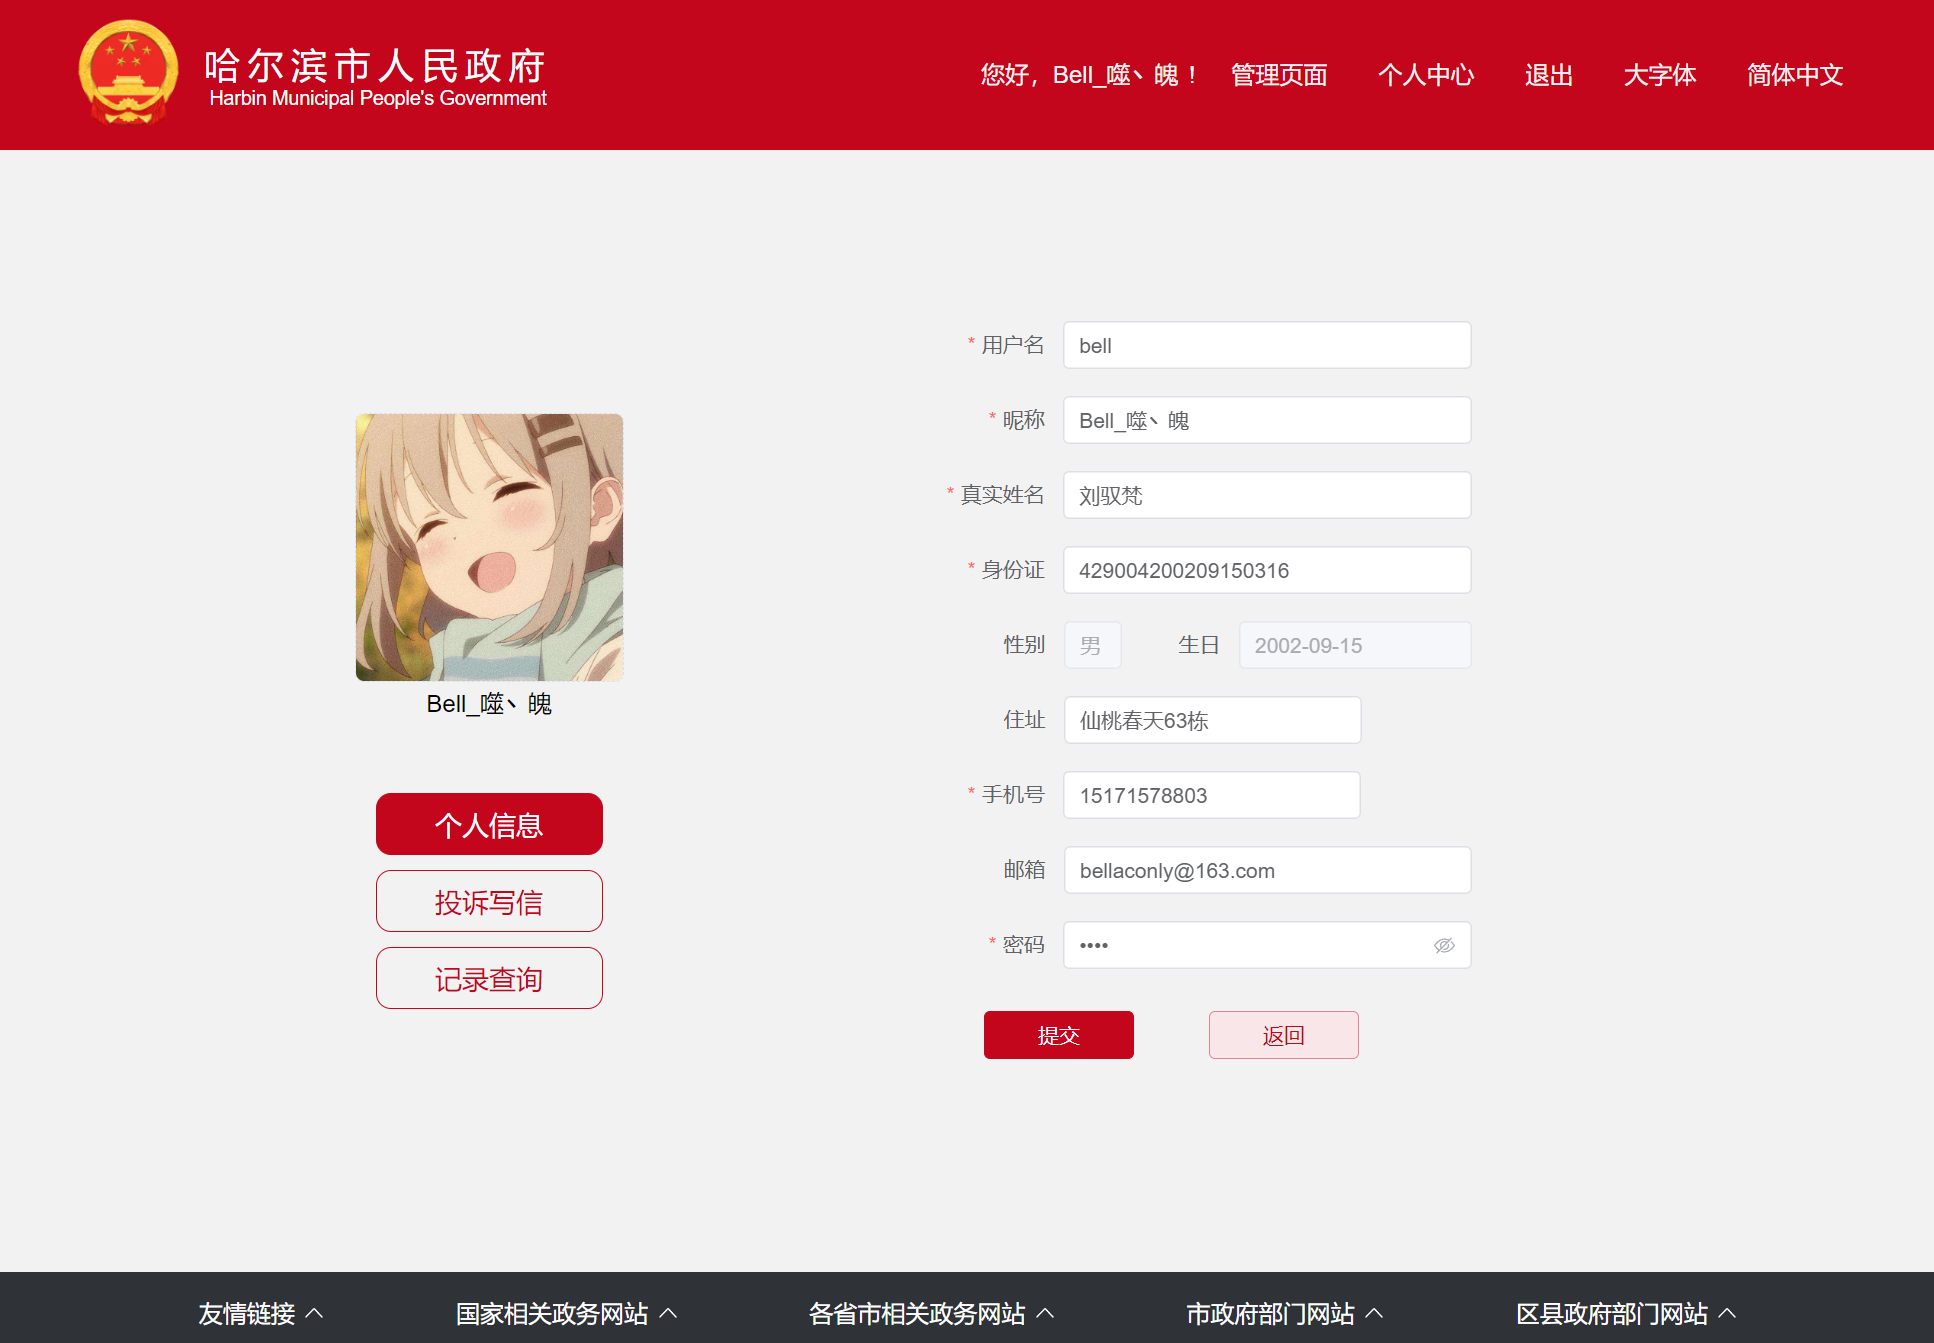Expand the 友情链接 footer chevron
1934x1343 pixels.
[314, 1313]
